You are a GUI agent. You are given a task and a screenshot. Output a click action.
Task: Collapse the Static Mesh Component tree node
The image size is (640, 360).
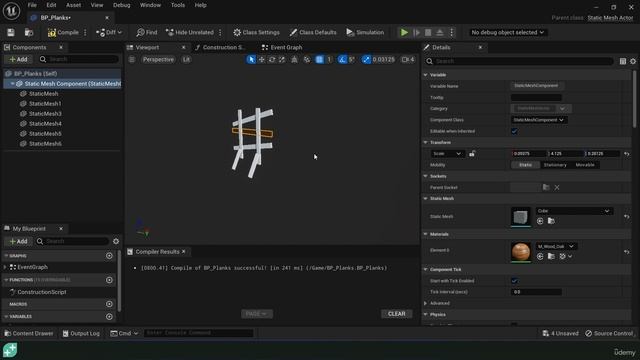[x=13, y=84]
